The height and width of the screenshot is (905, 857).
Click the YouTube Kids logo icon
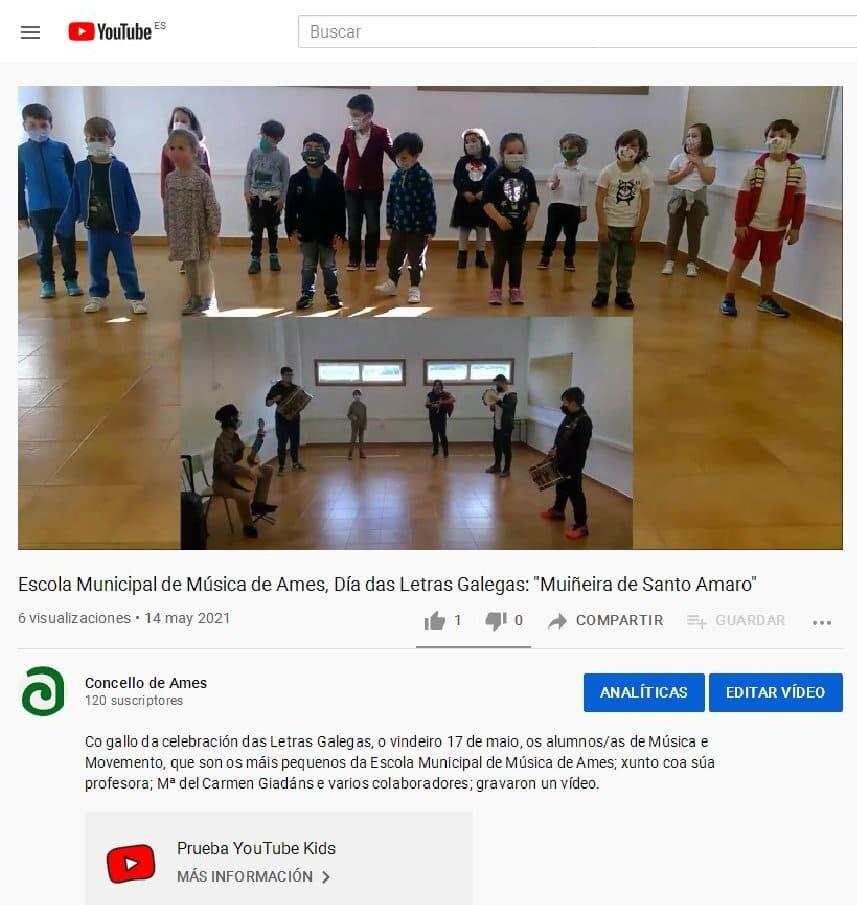tap(131, 863)
